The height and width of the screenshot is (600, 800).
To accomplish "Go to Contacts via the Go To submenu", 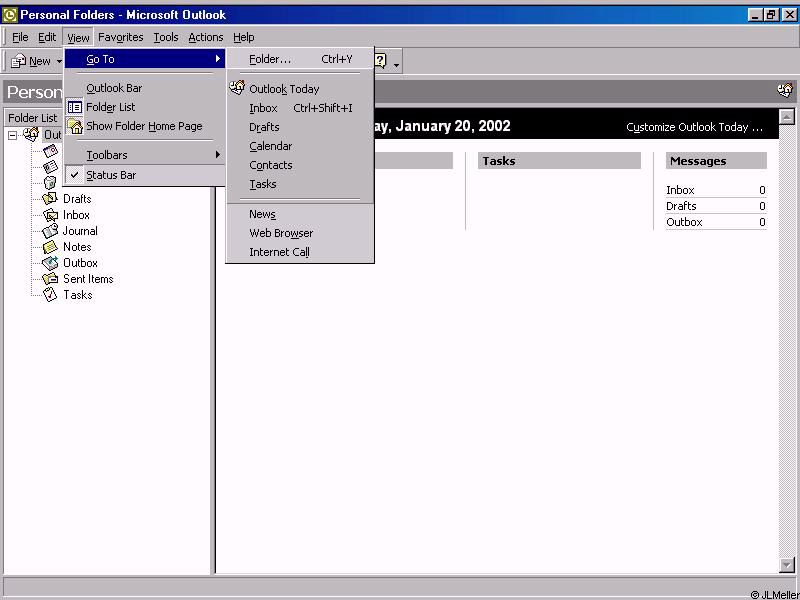I will point(300,165).
